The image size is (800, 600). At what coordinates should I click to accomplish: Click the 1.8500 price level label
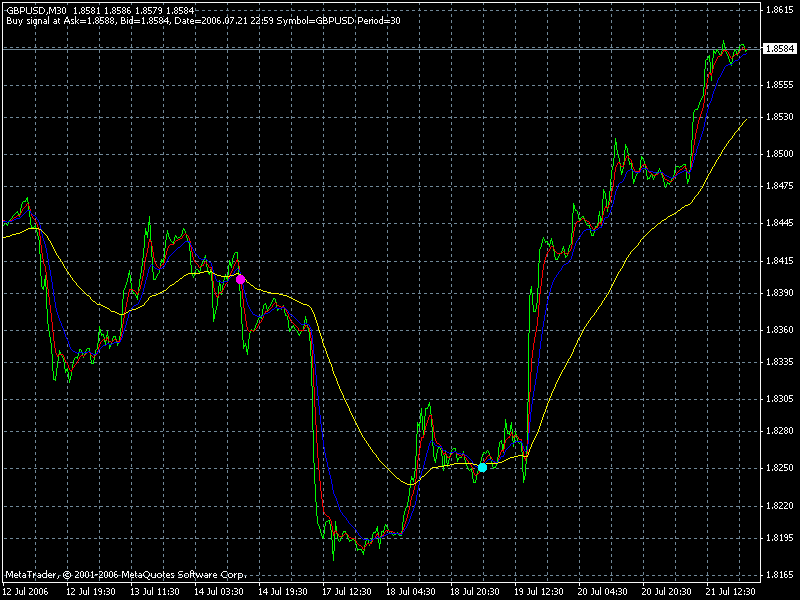pyautogui.click(x=780, y=154)
